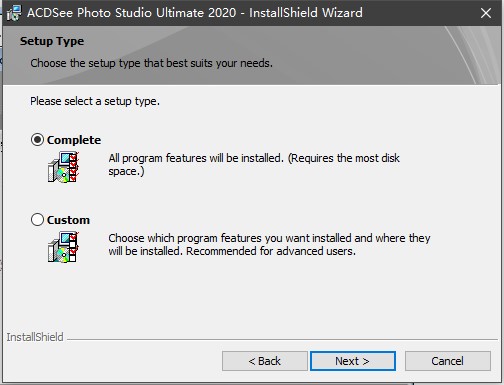Screen dimensions: 504x385
Task: Select the Custom radio button
Action: coord(37,220)
